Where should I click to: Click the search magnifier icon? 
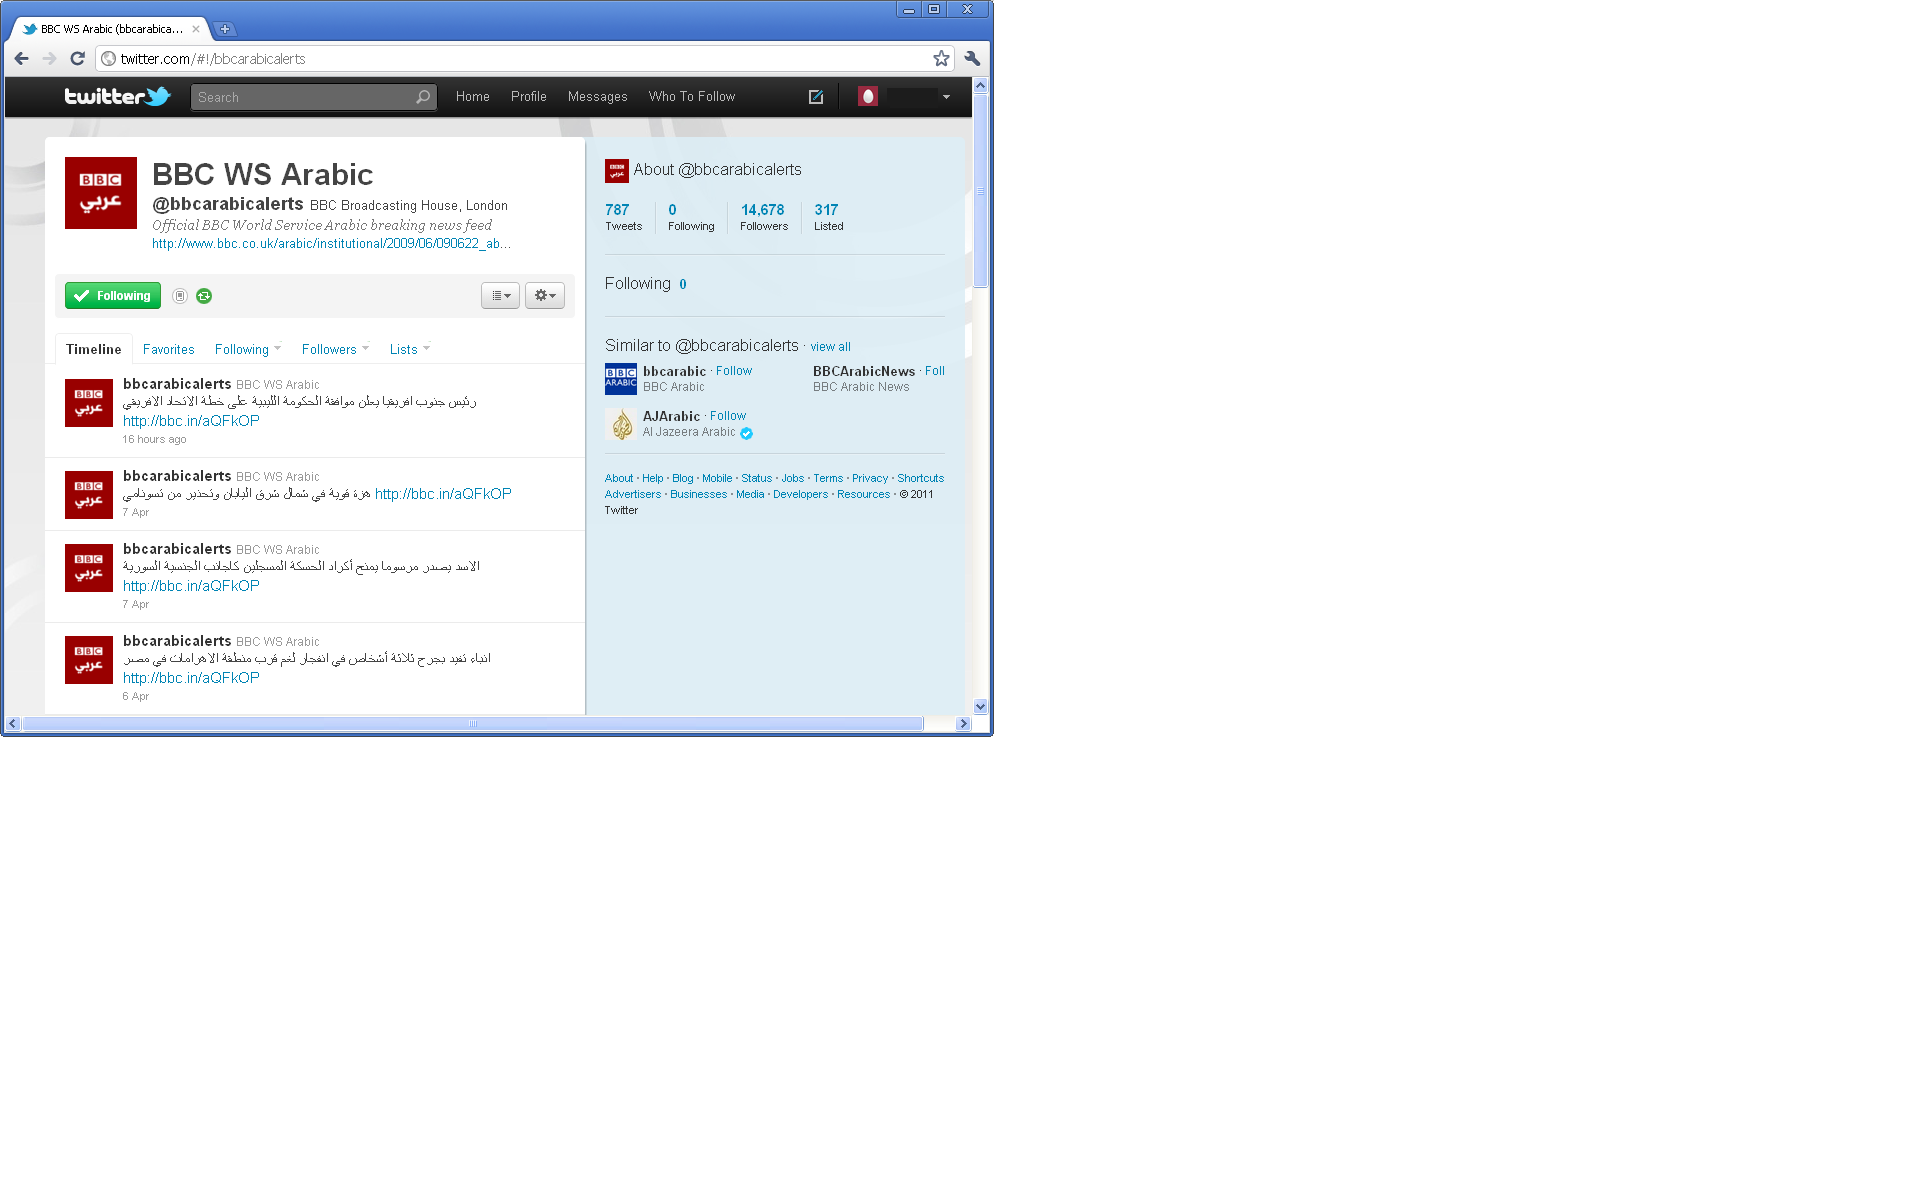click(423, 97)
